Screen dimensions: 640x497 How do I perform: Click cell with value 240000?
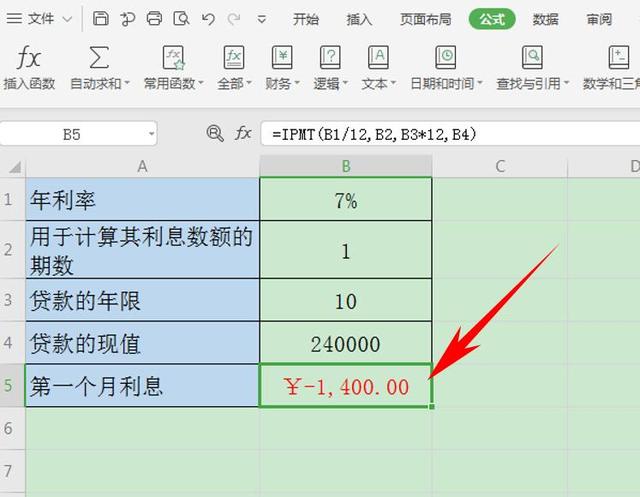pos(346,342)
